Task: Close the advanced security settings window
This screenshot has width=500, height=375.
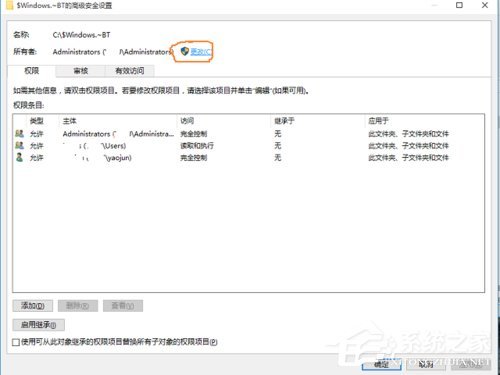Action: click(x=485, y=5)
